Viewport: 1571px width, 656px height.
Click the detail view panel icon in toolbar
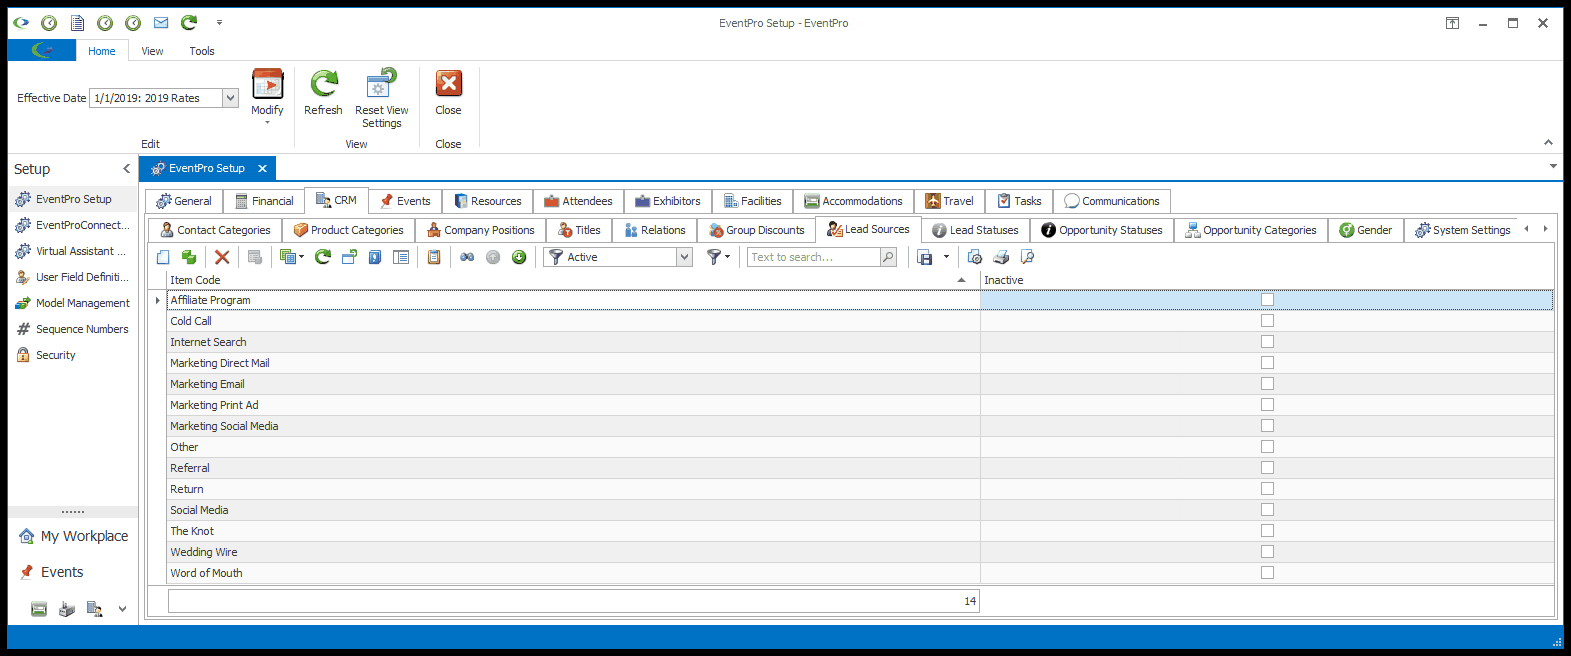[x=401, y=257]
